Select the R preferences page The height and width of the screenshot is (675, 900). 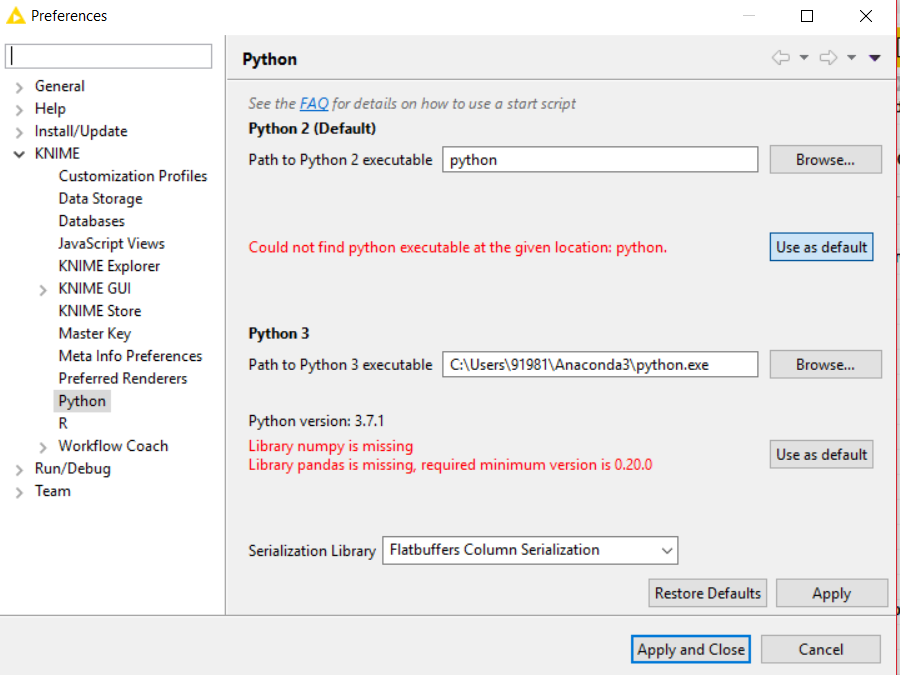click(x=63, y=423)
